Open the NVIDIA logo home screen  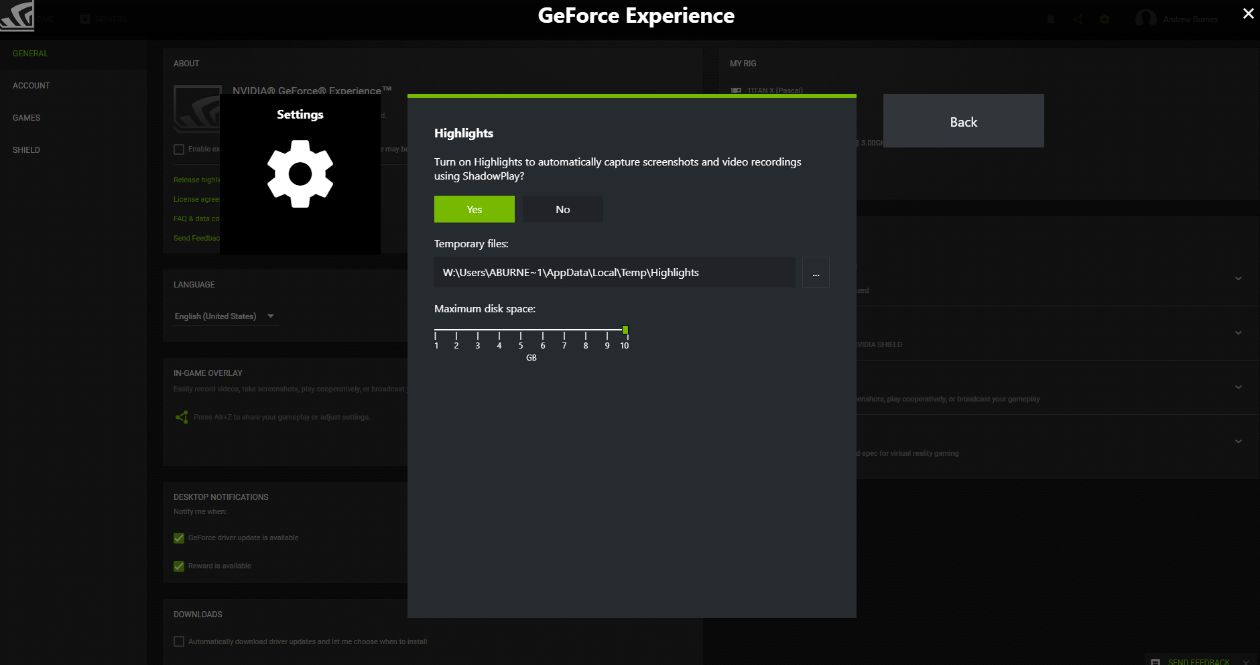(17, 17)
